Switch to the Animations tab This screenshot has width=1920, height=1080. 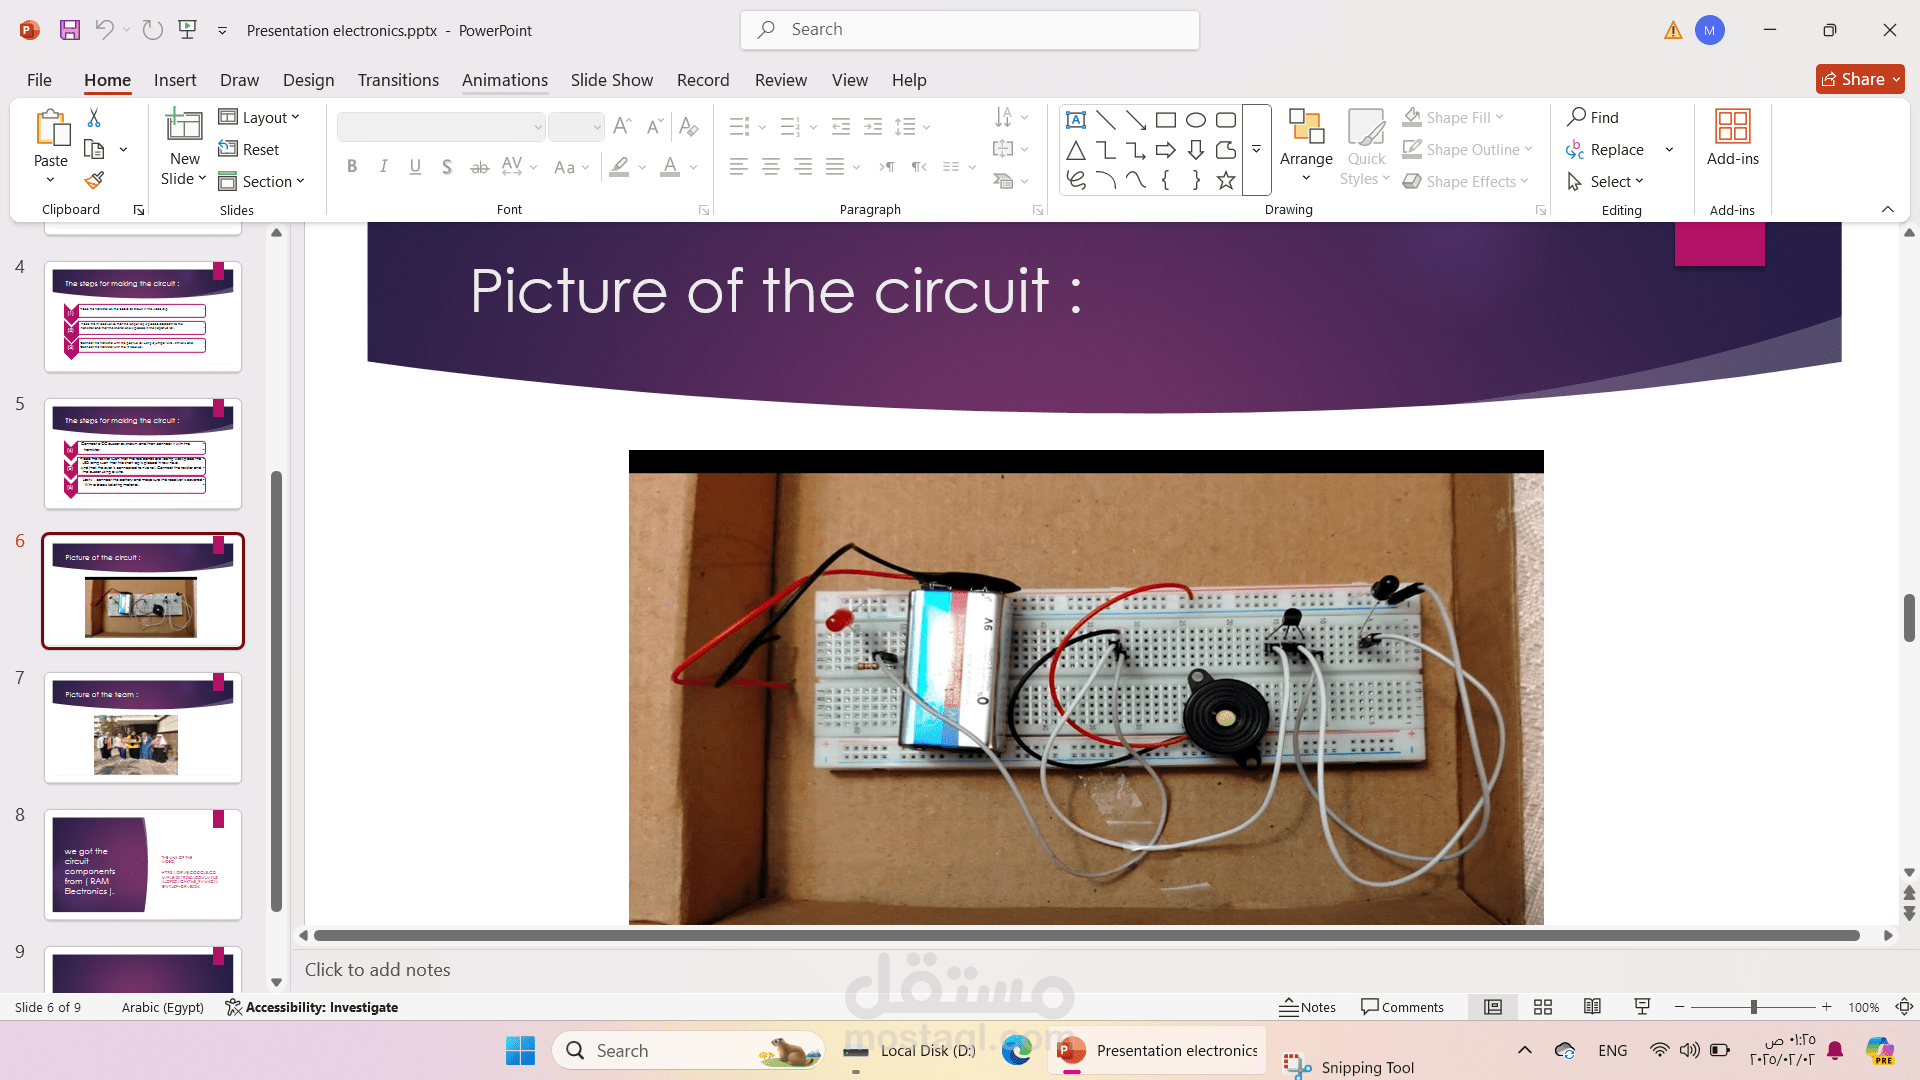(505, 80)
